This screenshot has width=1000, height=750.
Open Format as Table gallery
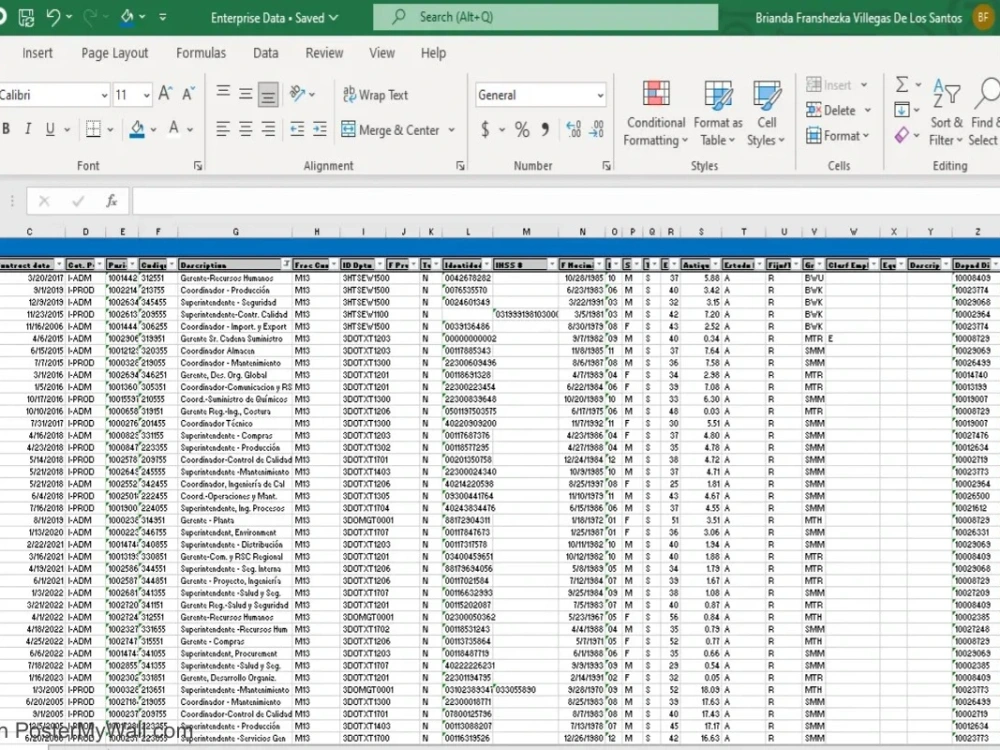pyautogui.click(x=717, y=113)
